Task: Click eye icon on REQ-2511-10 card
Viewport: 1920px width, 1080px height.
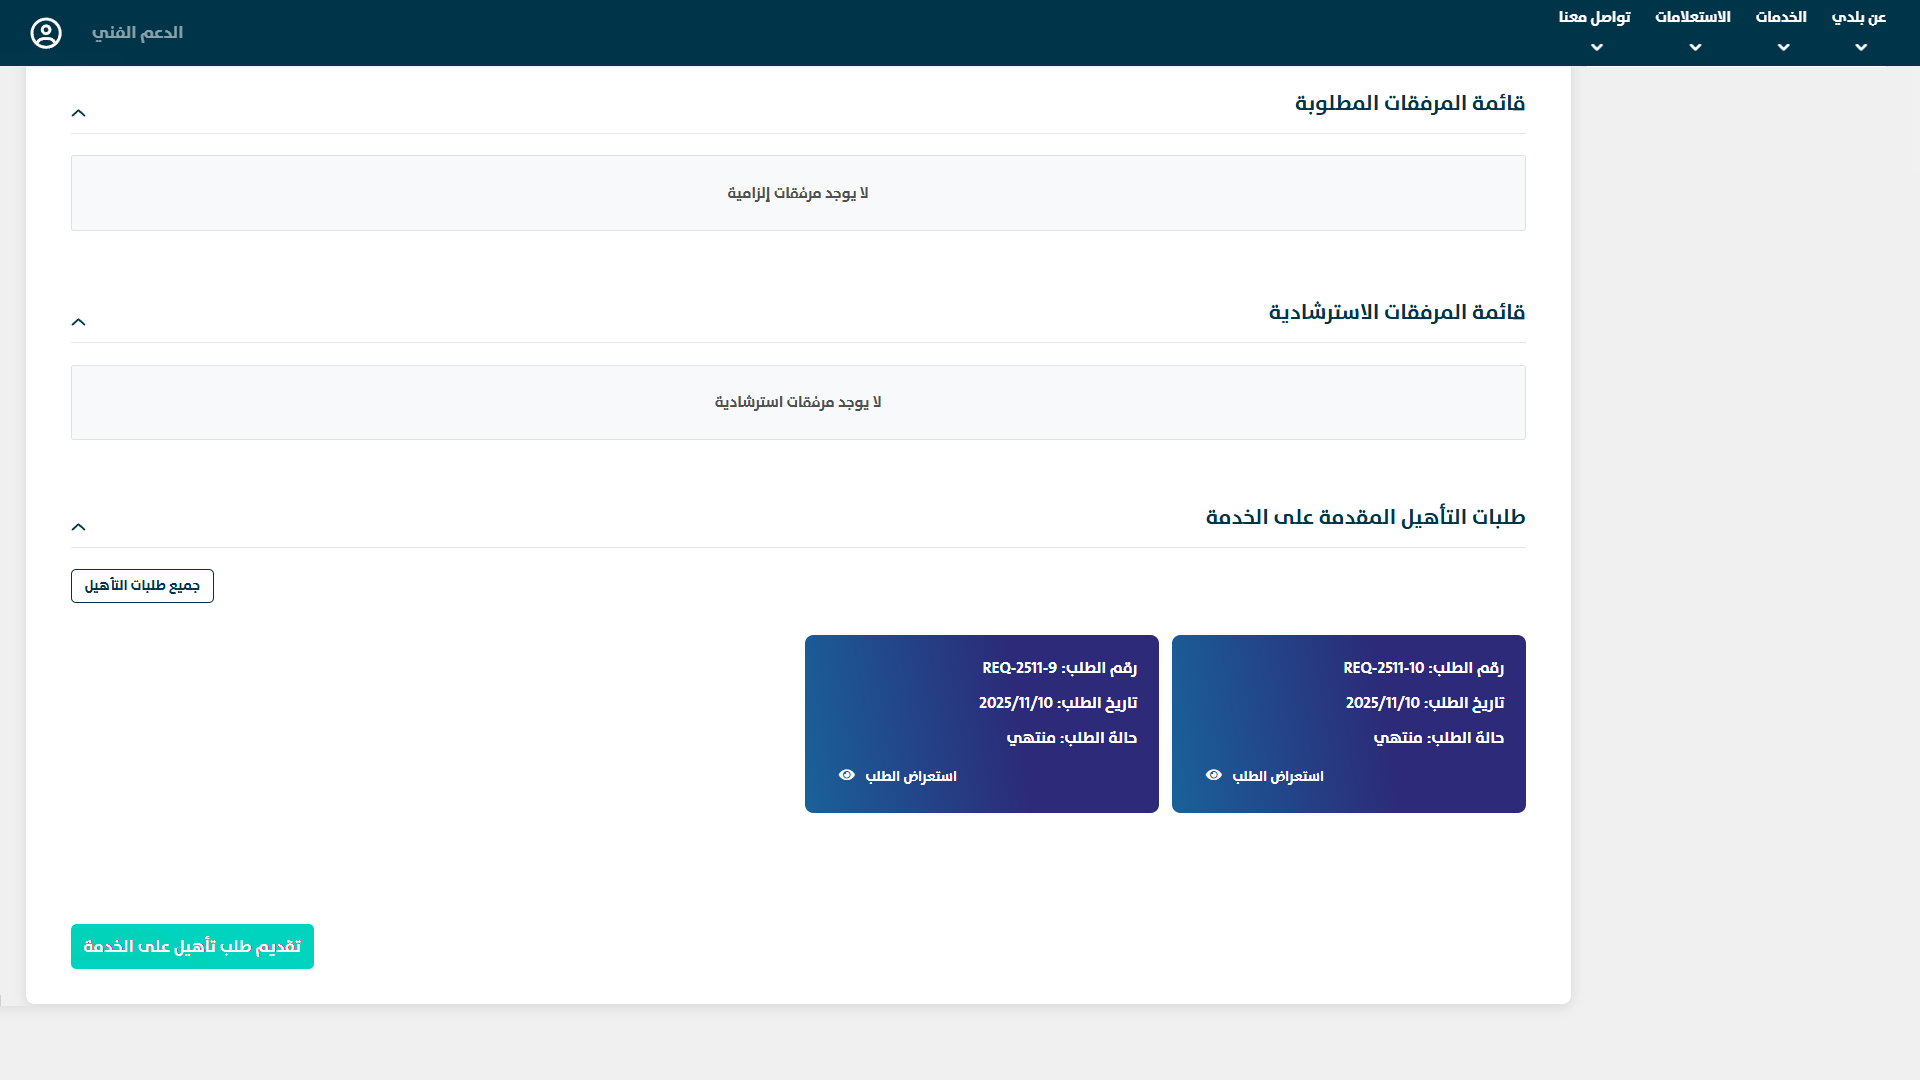Action: click(x=1214, y=776)
